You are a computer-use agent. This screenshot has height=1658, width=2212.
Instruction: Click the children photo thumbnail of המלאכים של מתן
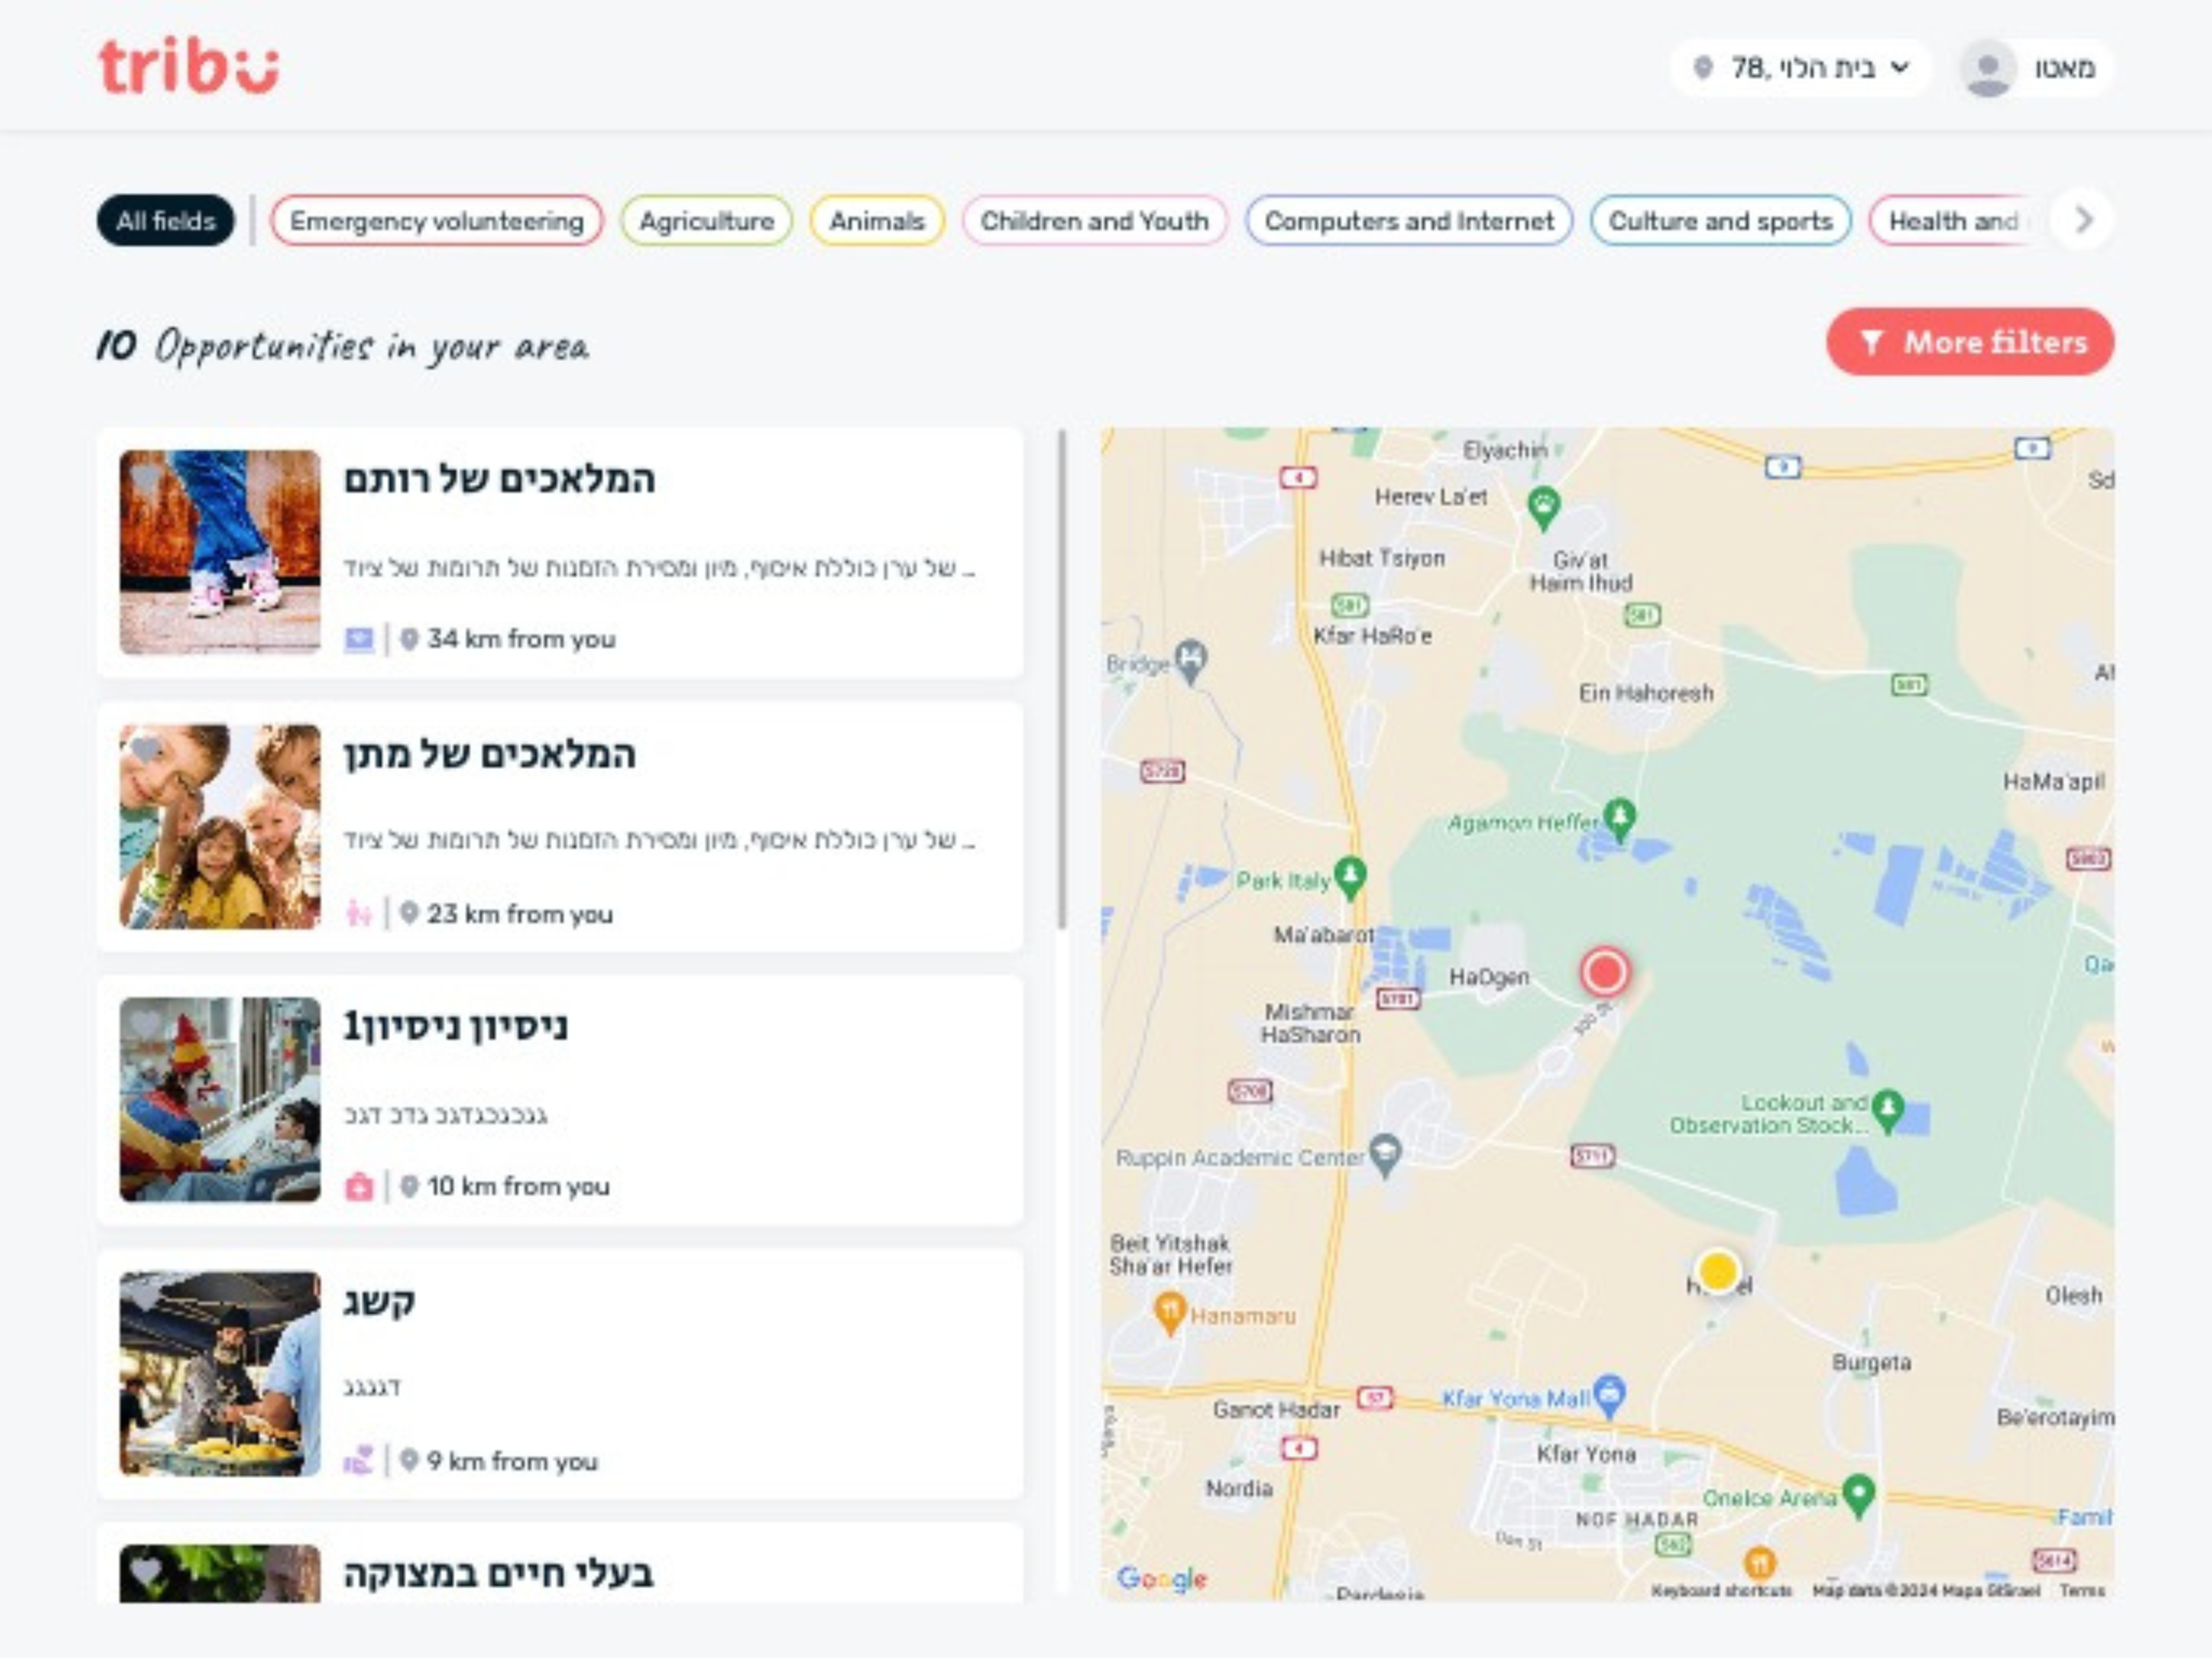(220, 826)
